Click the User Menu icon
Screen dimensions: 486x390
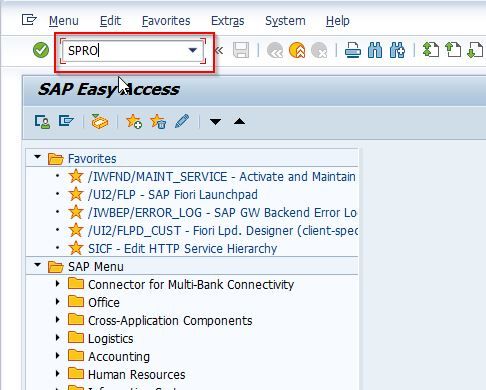pyautogui.click(x=42, y=121)
